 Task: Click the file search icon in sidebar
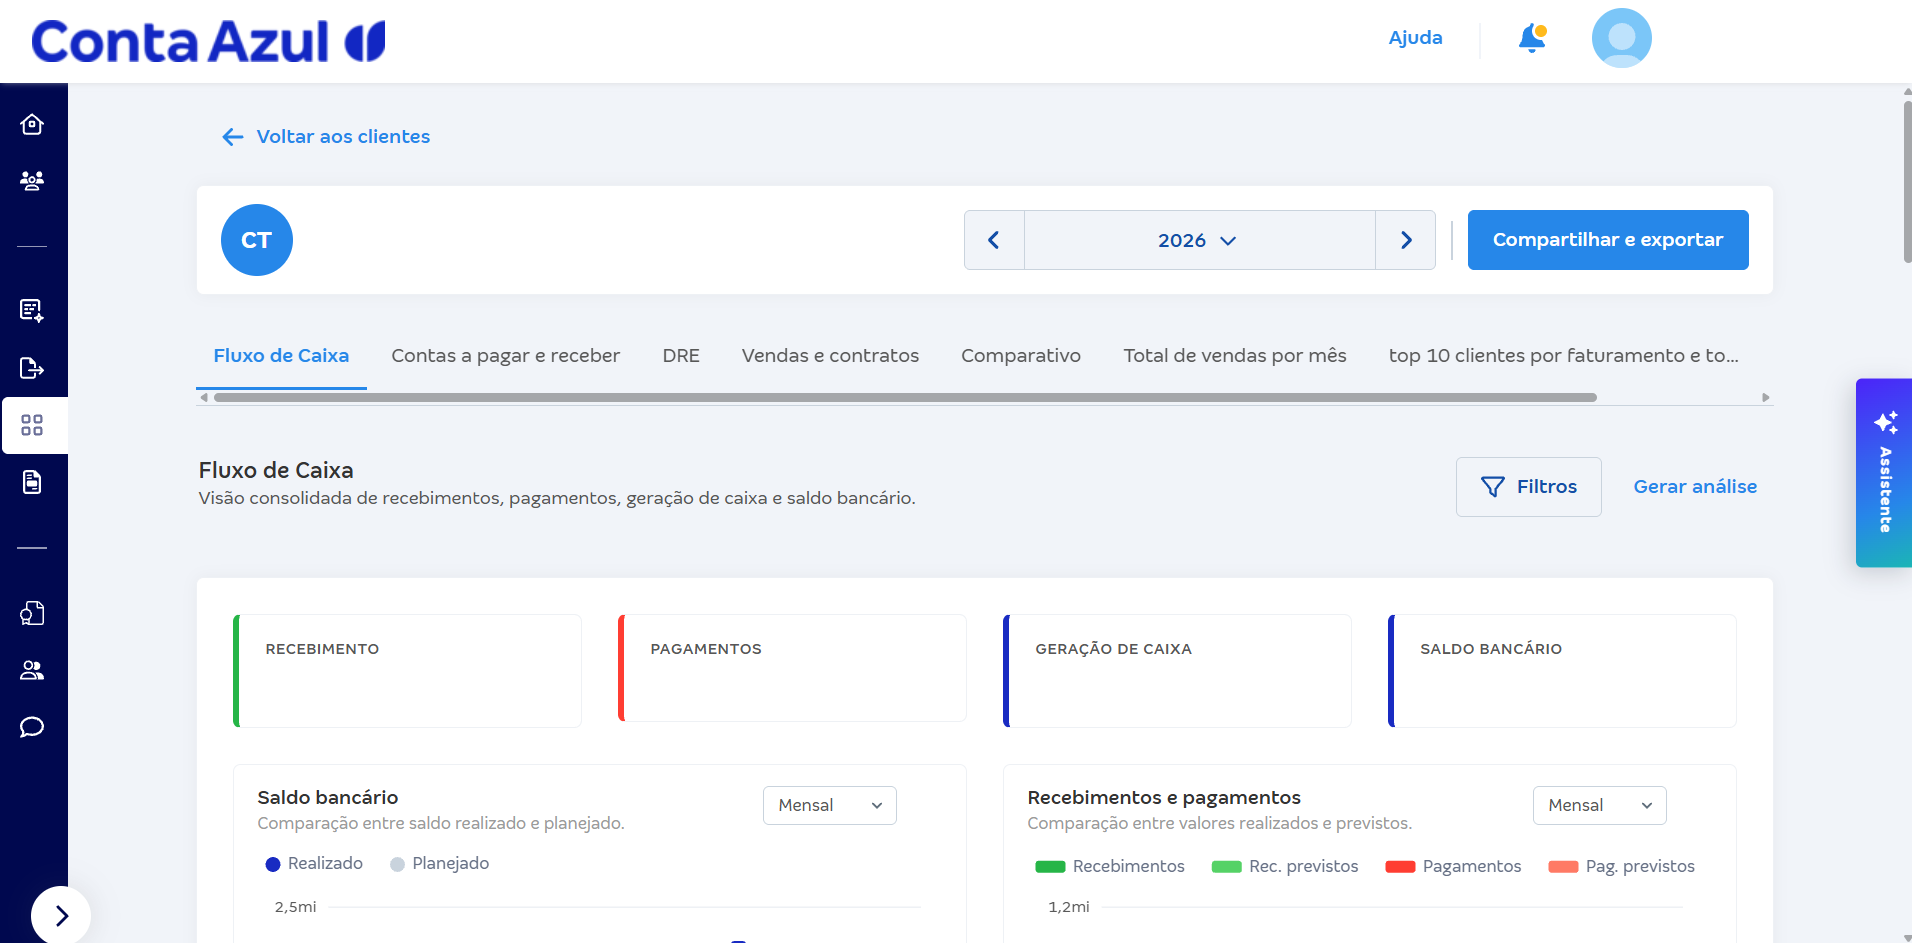tap(32, 613)
